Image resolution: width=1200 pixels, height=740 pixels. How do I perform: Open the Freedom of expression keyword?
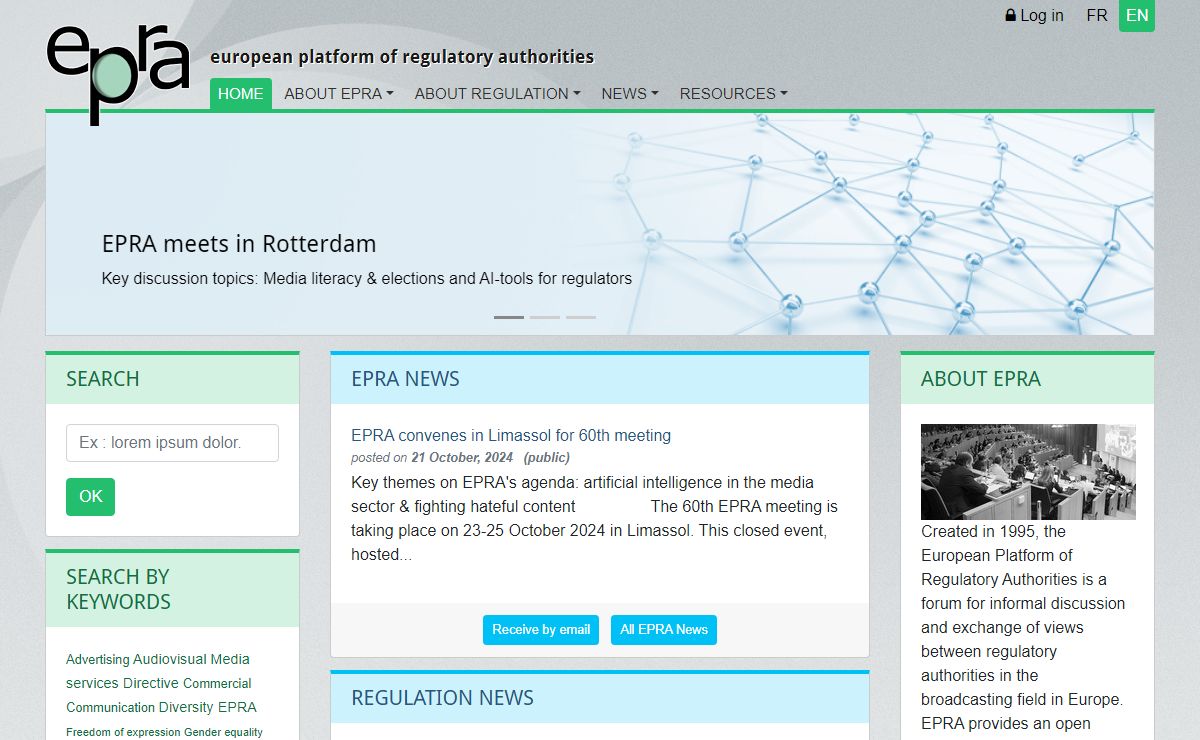click(x=123, y=732)
